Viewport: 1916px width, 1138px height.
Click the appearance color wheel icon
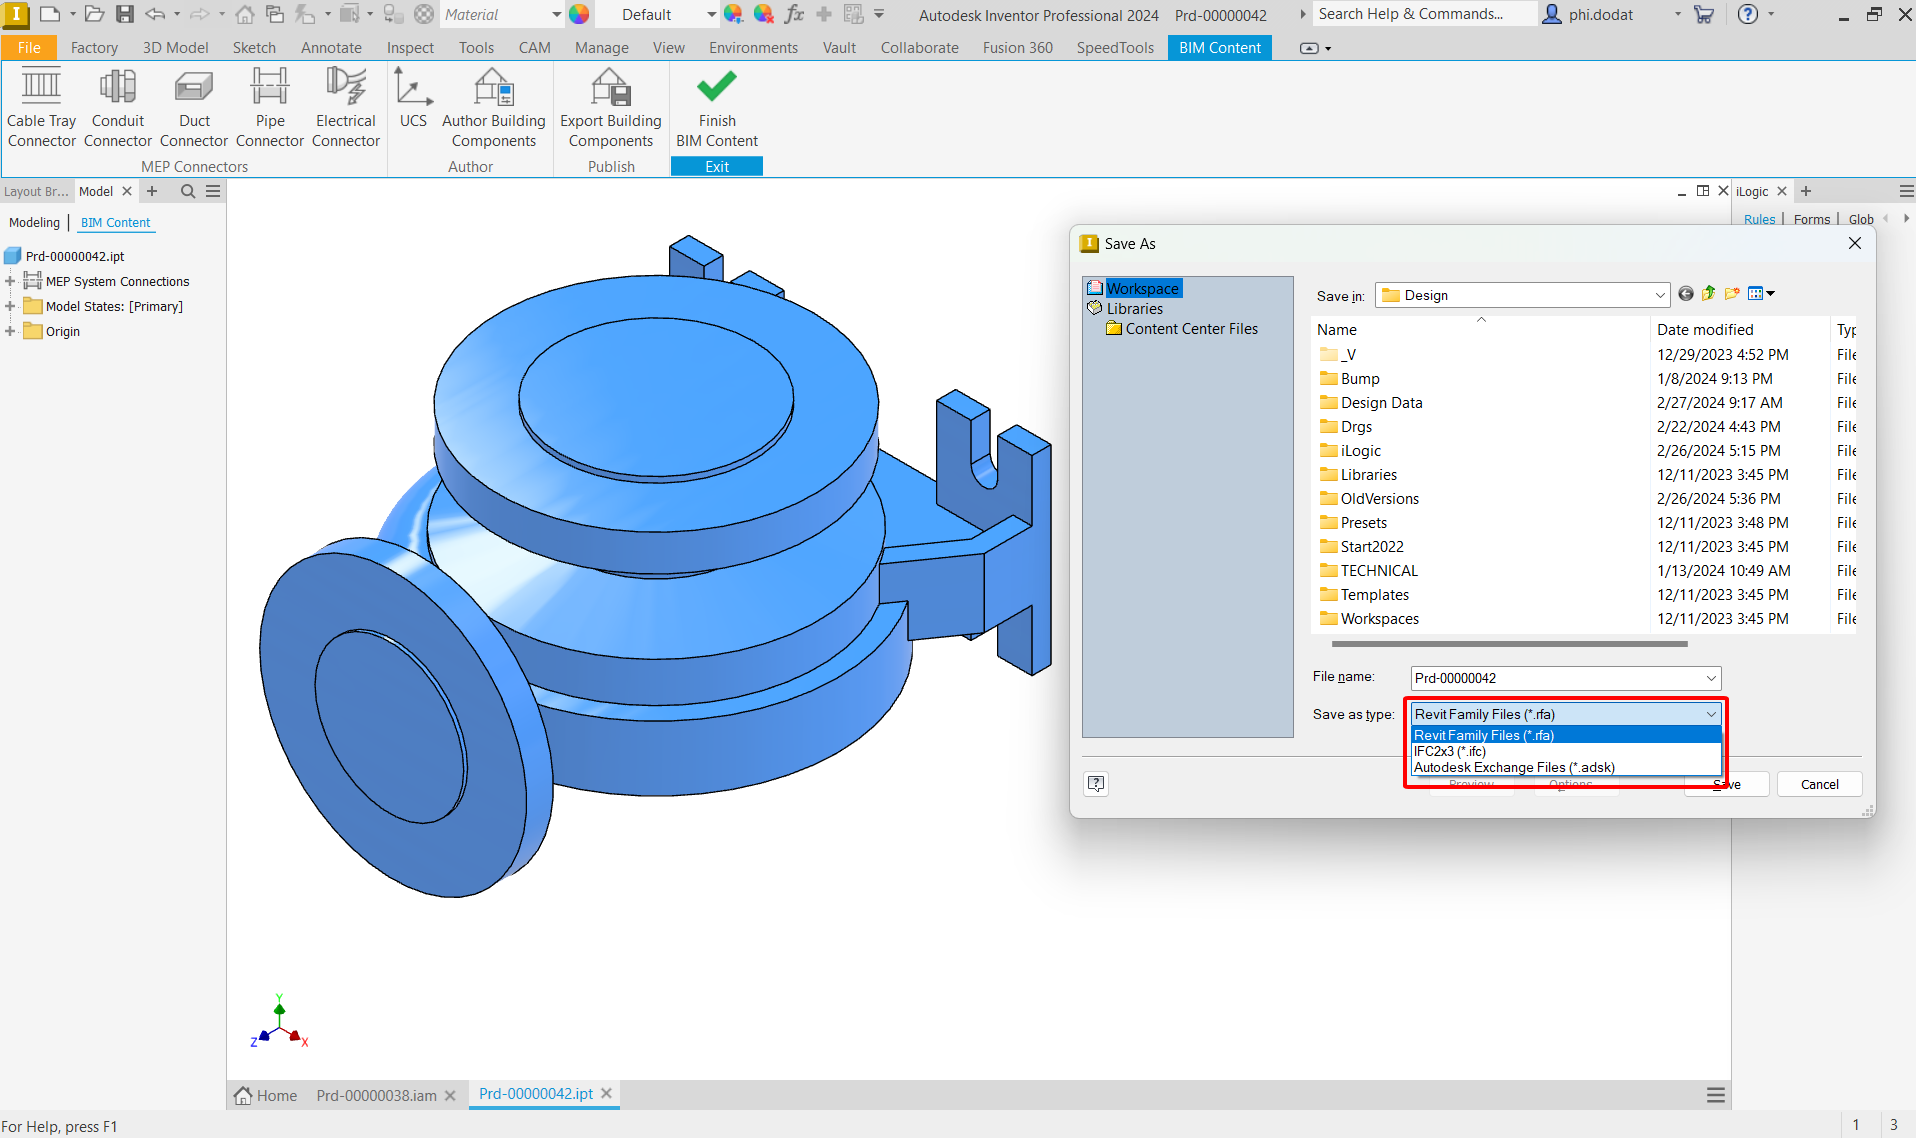pyautogui.click(x=579, y=14)
